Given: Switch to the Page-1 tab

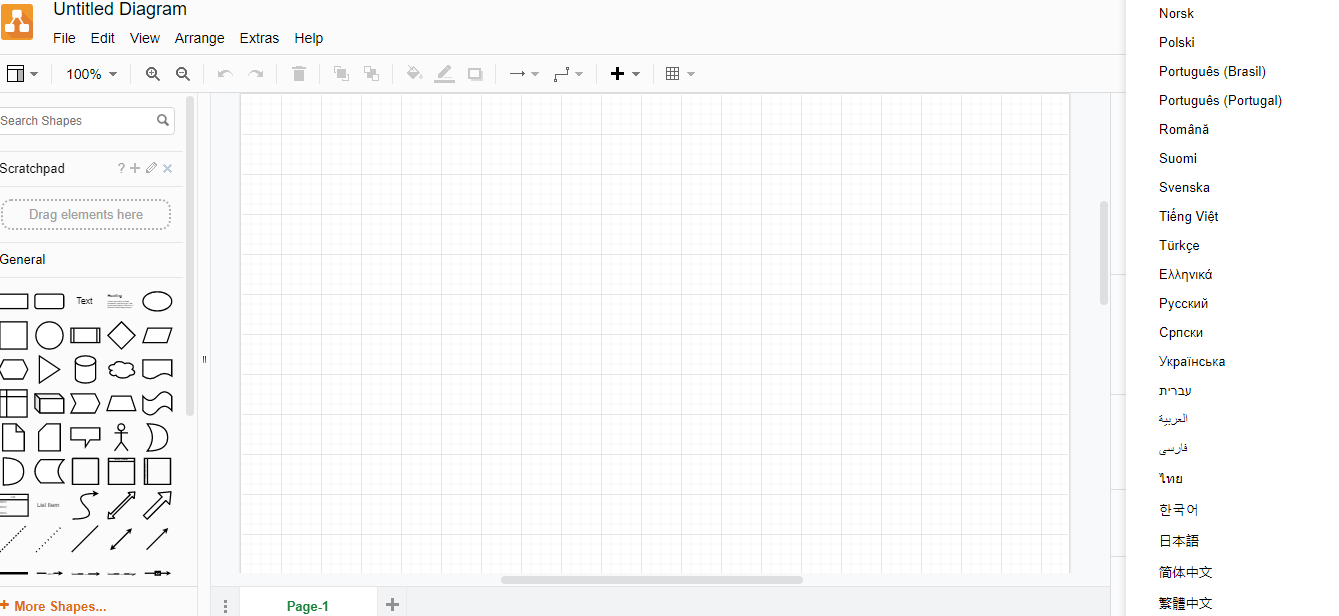Looking at the screenshot, I should pyautogui.click(x=307, y=606).
